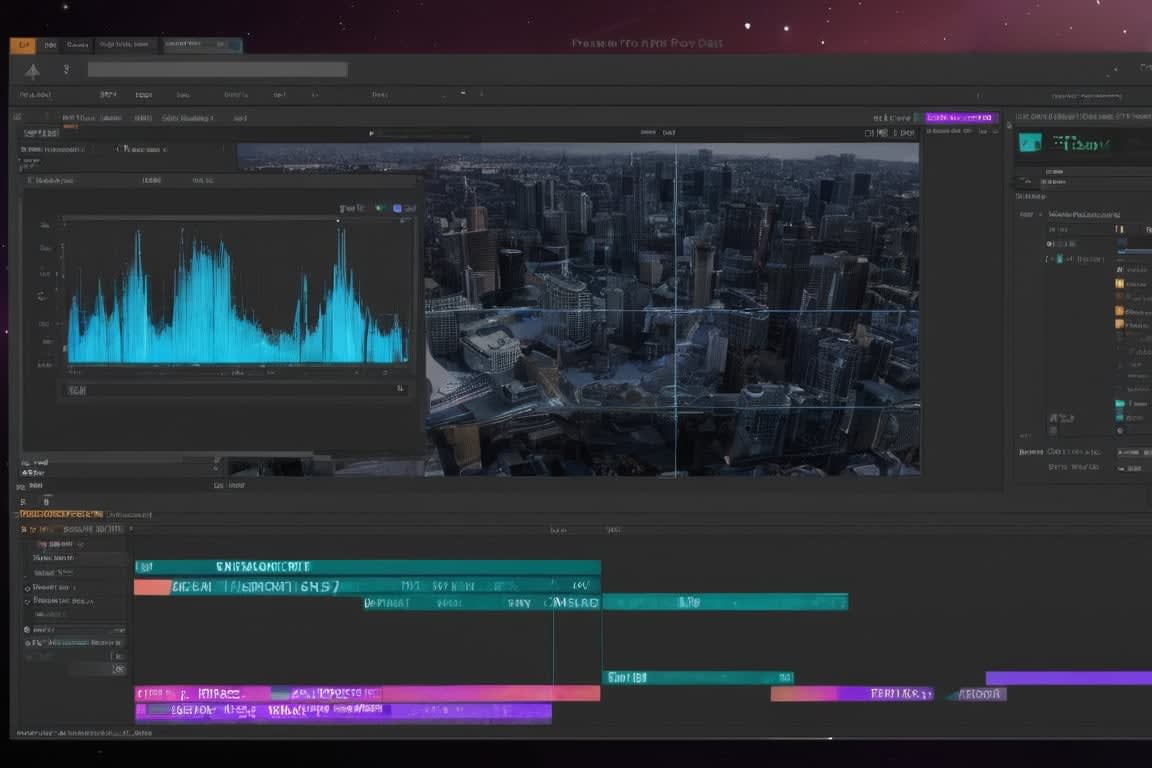Click the orange highlighted sequence tab above timeline
This screenshot has height=768, width=1152.
61,514
